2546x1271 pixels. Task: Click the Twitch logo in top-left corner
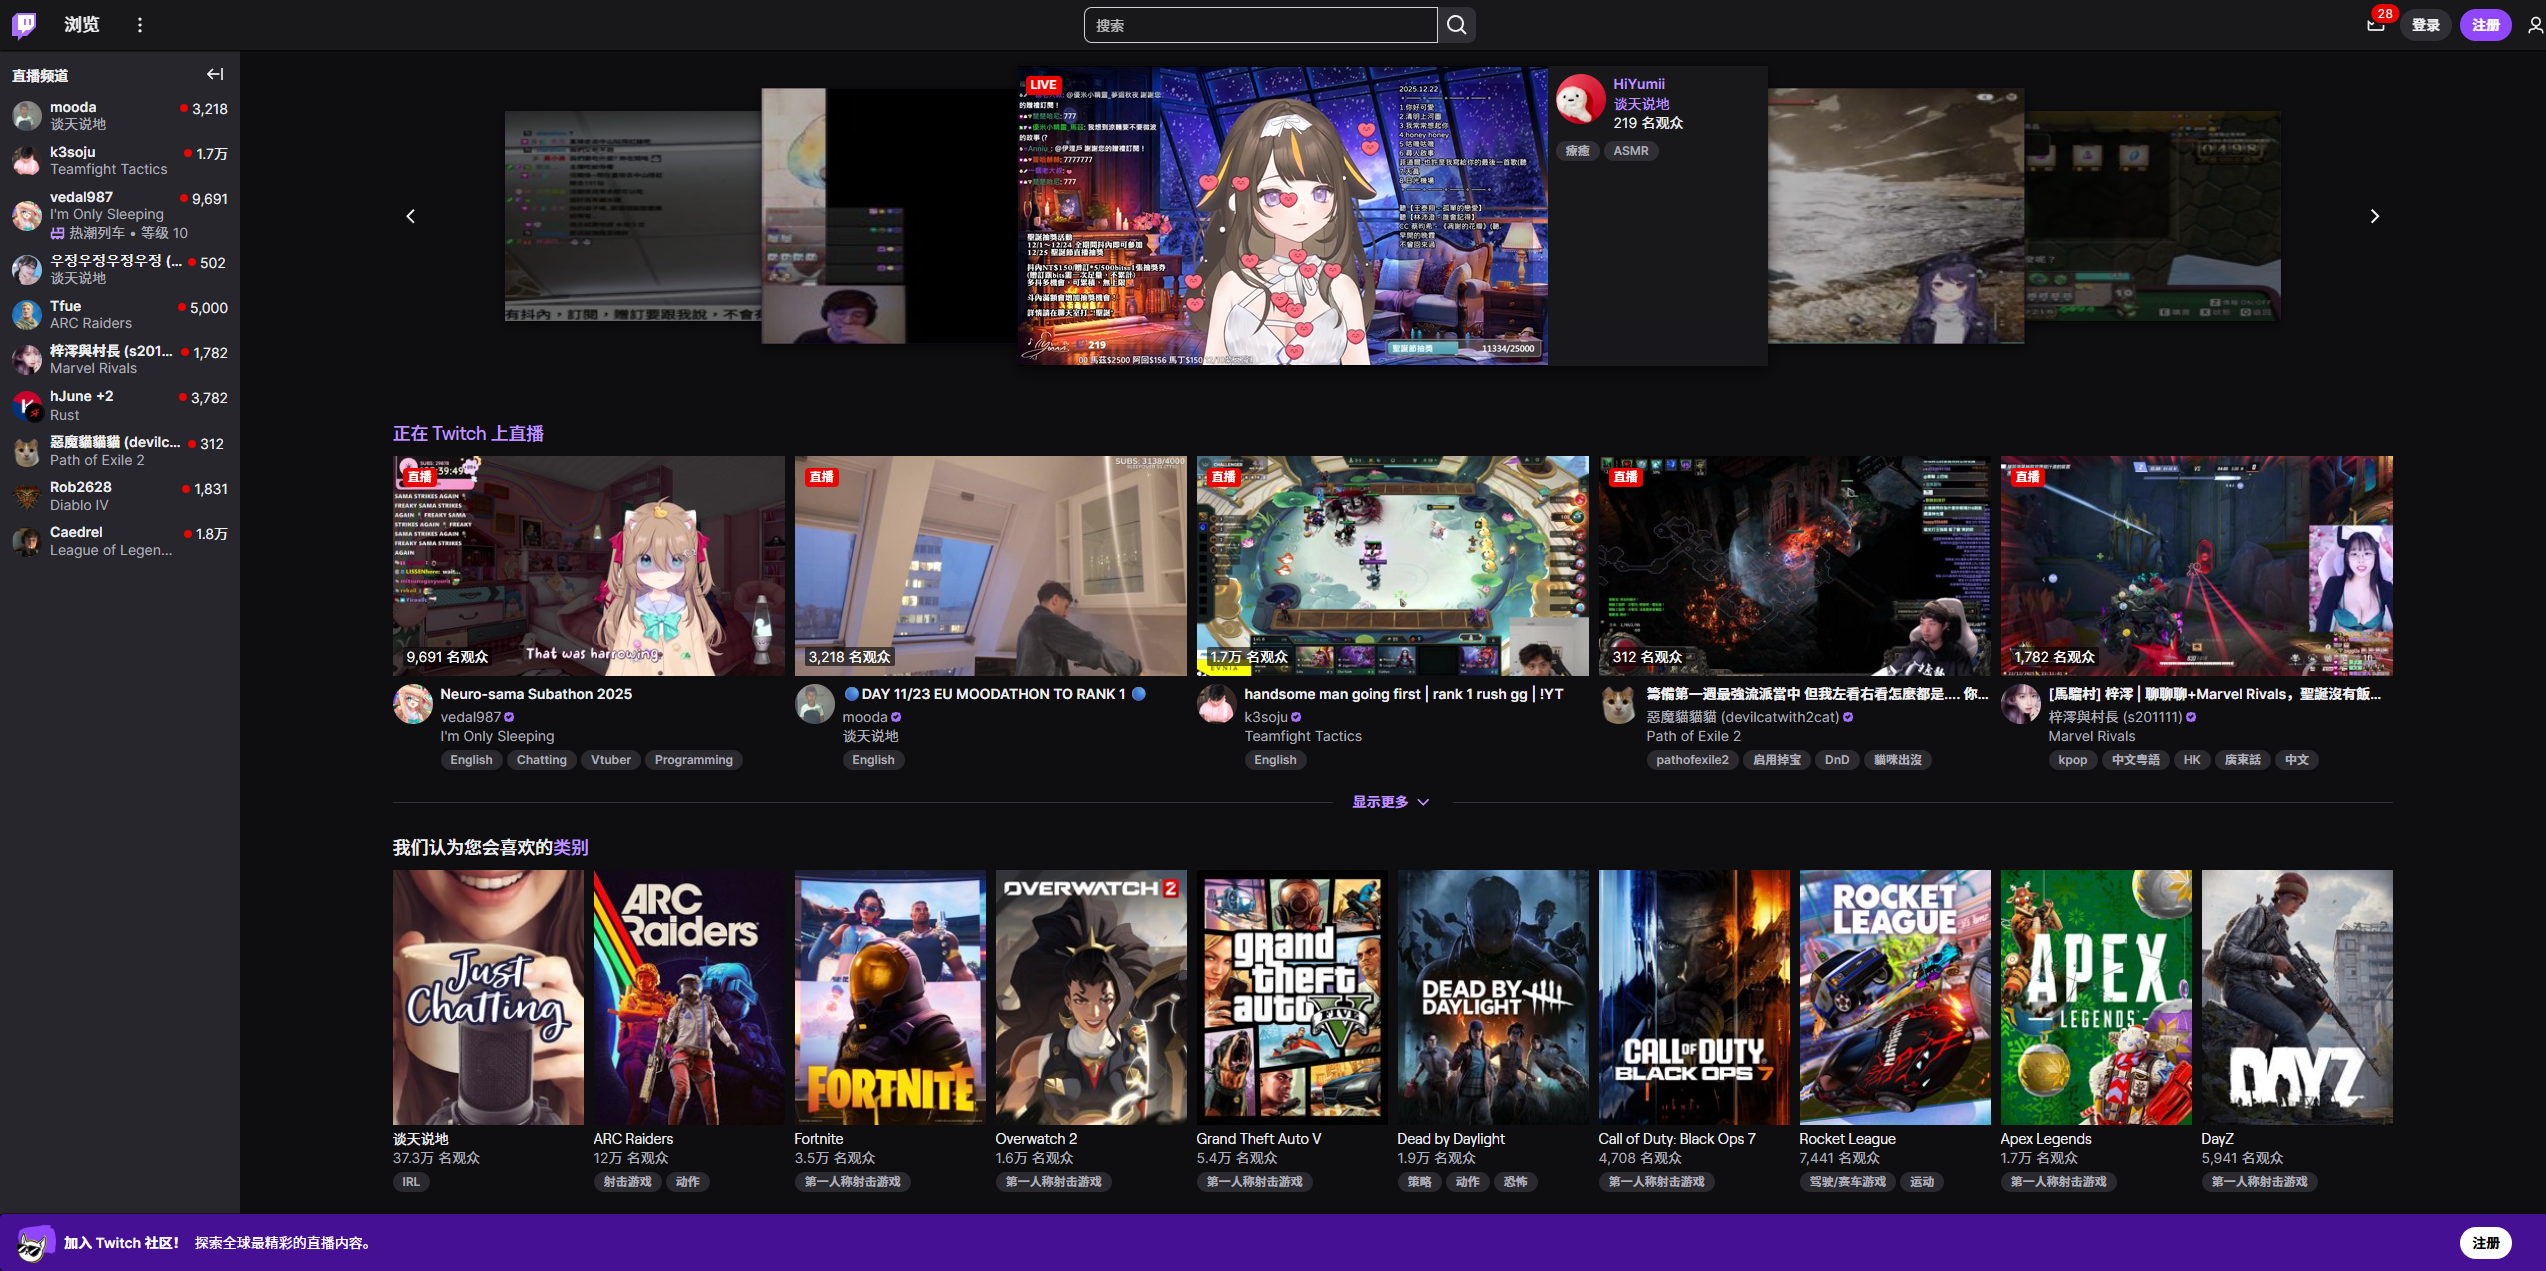pos(22,24)
